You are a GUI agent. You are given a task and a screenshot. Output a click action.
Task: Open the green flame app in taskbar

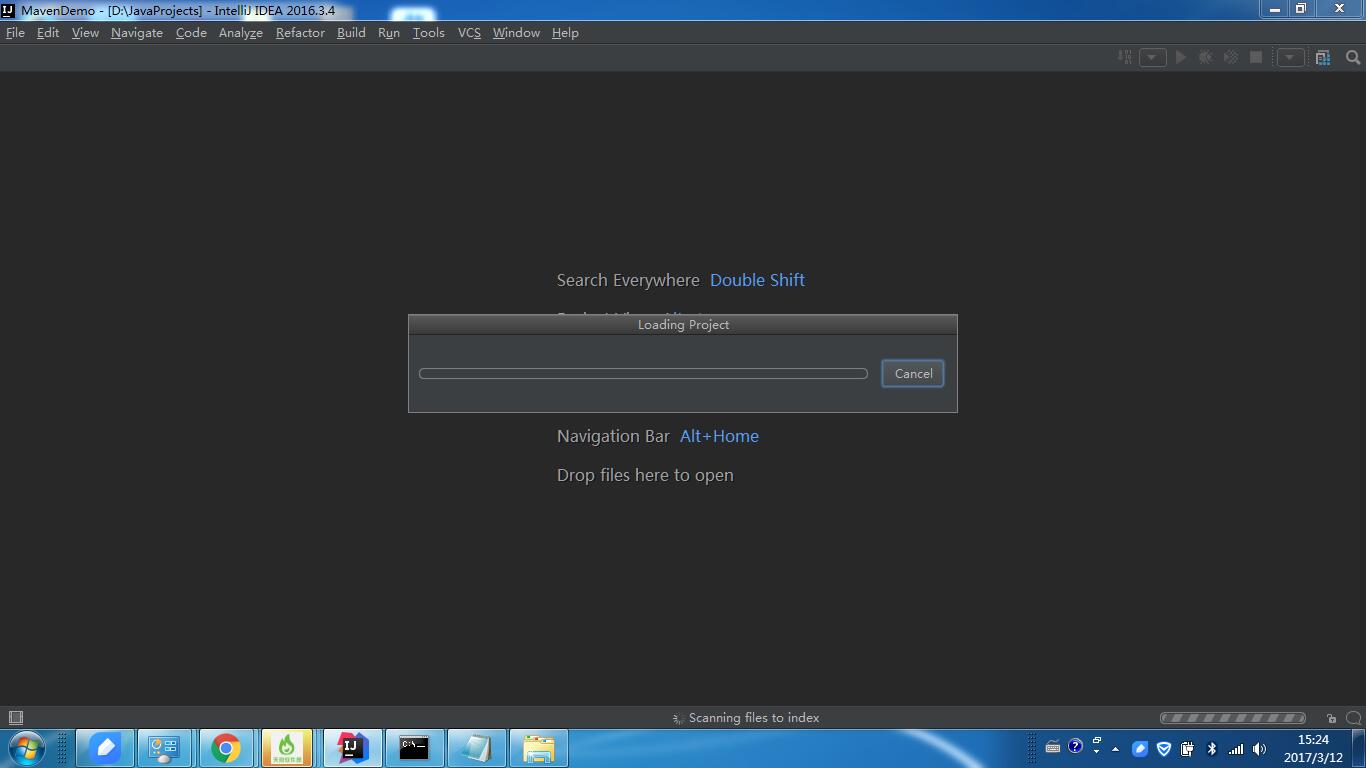287,748
